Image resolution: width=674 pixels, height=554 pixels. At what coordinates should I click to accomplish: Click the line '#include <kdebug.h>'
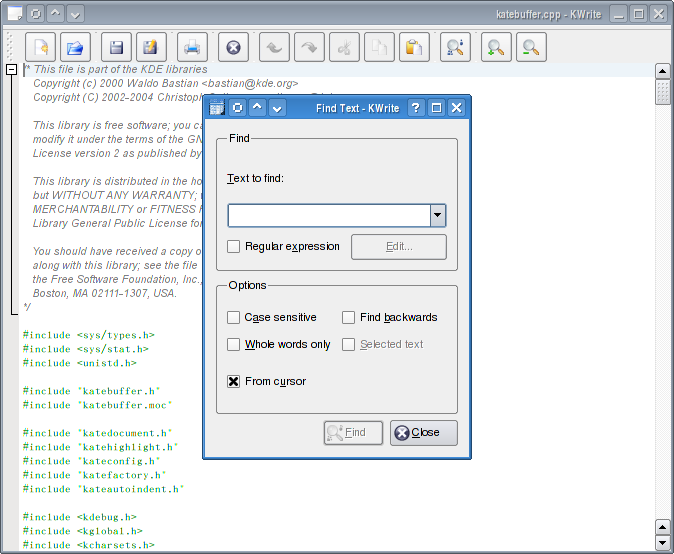tap(80, 517)
